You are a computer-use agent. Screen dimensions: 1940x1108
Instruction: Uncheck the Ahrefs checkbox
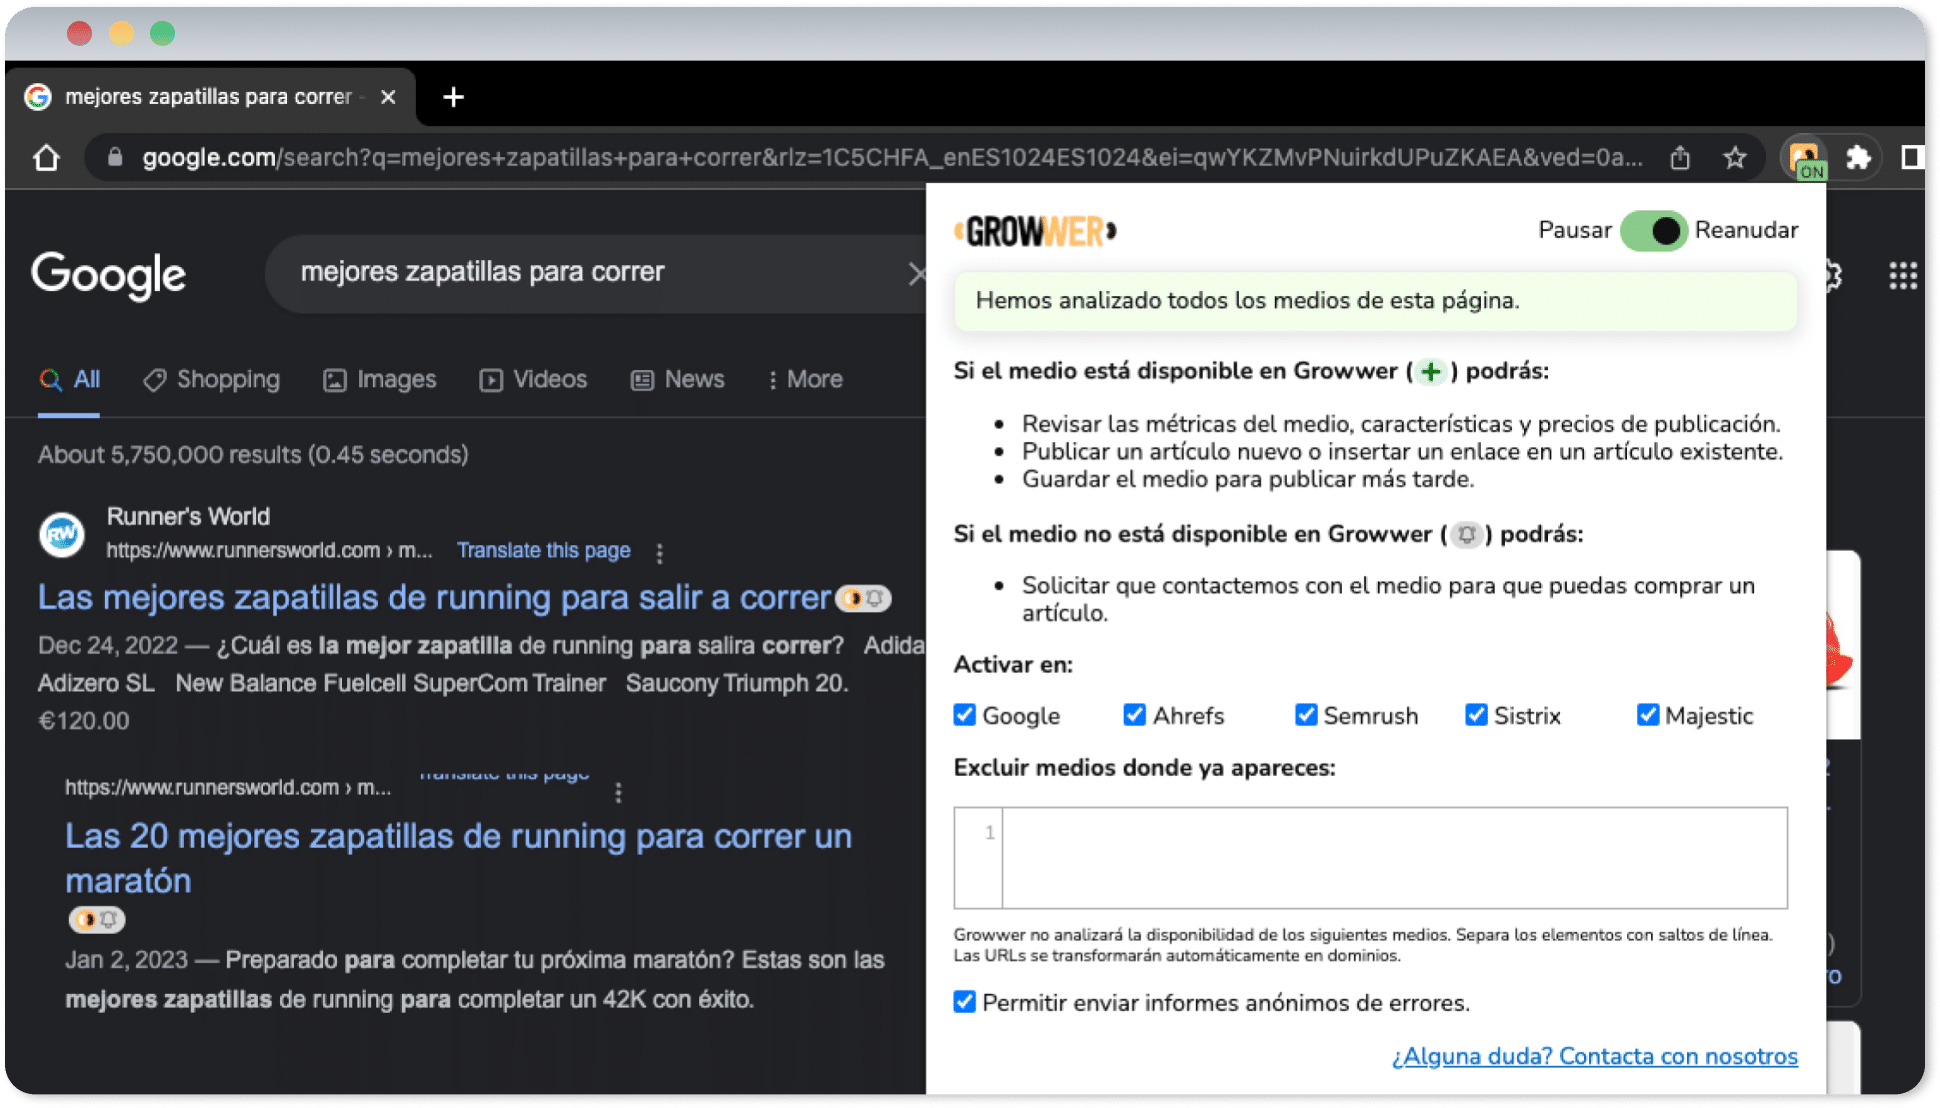coord(1134,714)
